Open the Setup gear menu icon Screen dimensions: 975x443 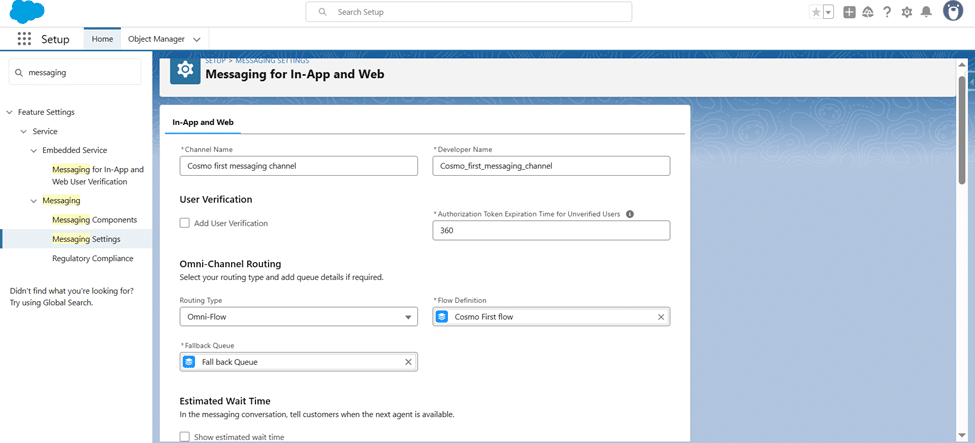pos(907,12)
